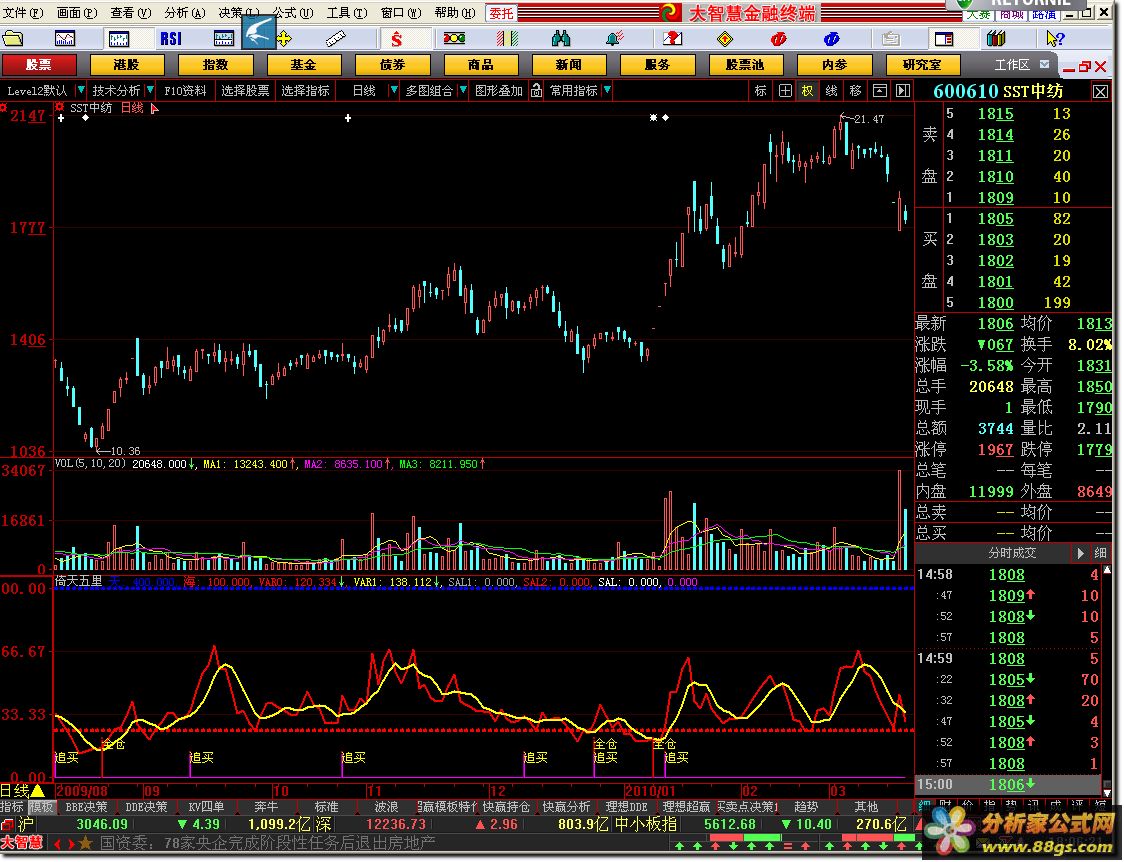This screenshot has width=1124, height=862.
Task: Click the 委托 order button
Action: (502, 13)
